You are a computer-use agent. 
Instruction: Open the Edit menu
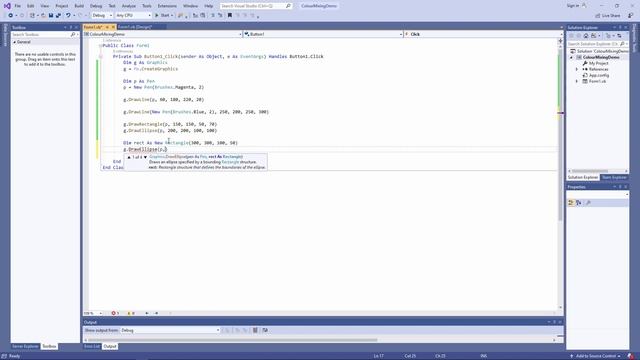tap(31, 6)
